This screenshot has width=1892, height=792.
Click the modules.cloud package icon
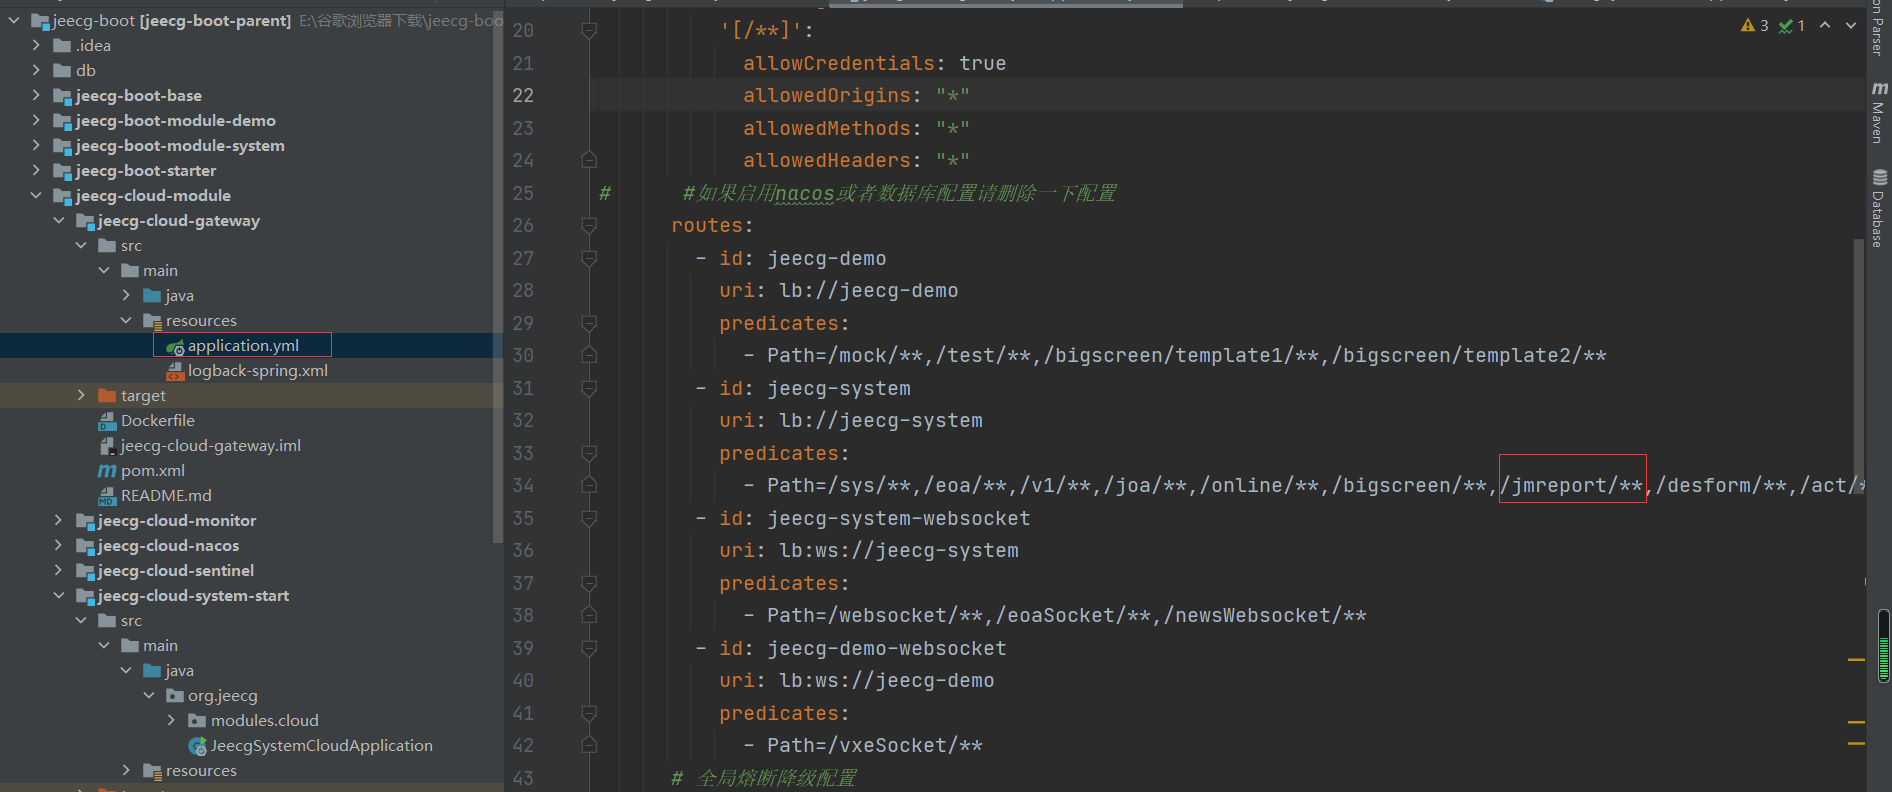197,720
